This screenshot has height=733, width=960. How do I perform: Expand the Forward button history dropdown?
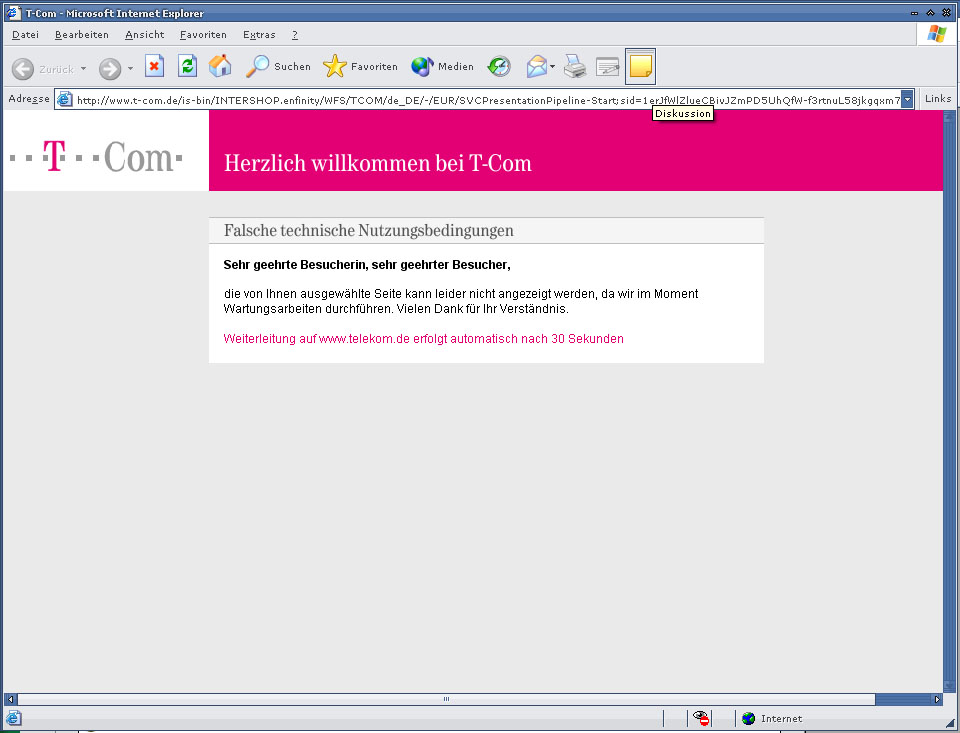pos(130,68)
